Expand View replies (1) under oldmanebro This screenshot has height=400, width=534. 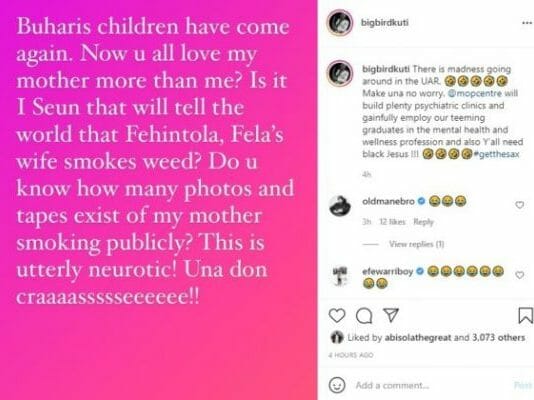click(417, 244)
